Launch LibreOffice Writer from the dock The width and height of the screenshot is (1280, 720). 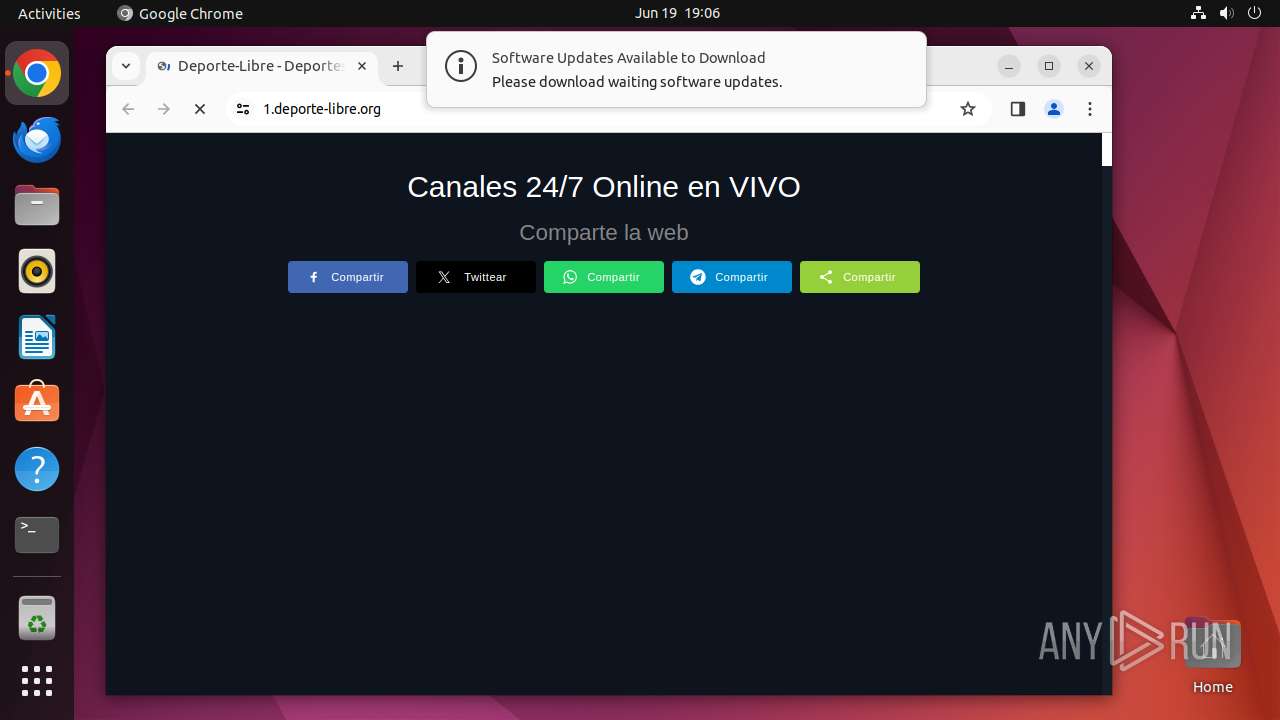pos(37,337)
